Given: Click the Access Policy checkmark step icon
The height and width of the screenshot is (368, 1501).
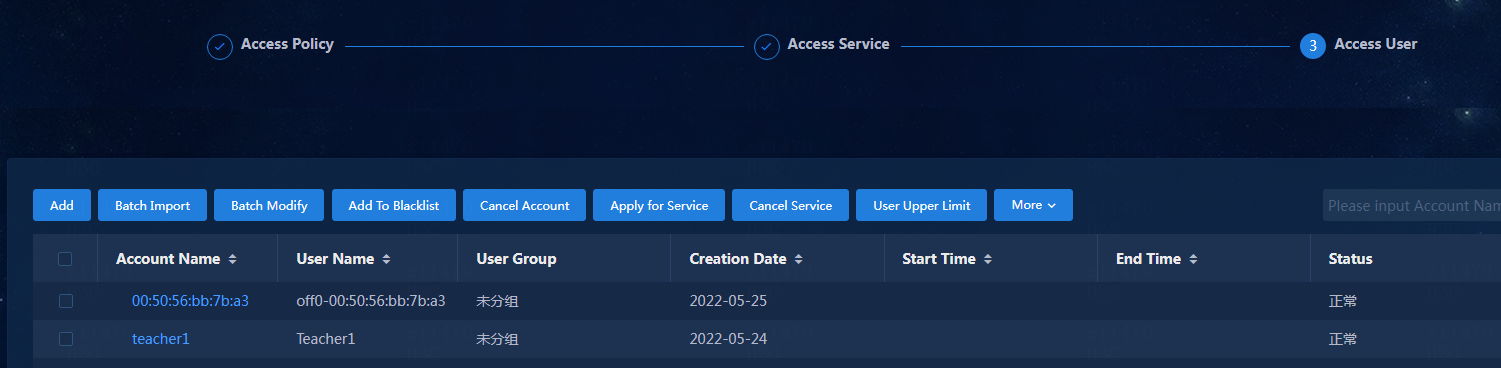Looking at the screenshot, I should (x=220, y=47).
